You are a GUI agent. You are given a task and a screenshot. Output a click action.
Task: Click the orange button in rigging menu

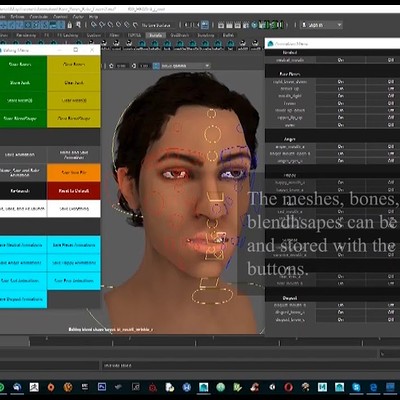(x=74, y=173)
